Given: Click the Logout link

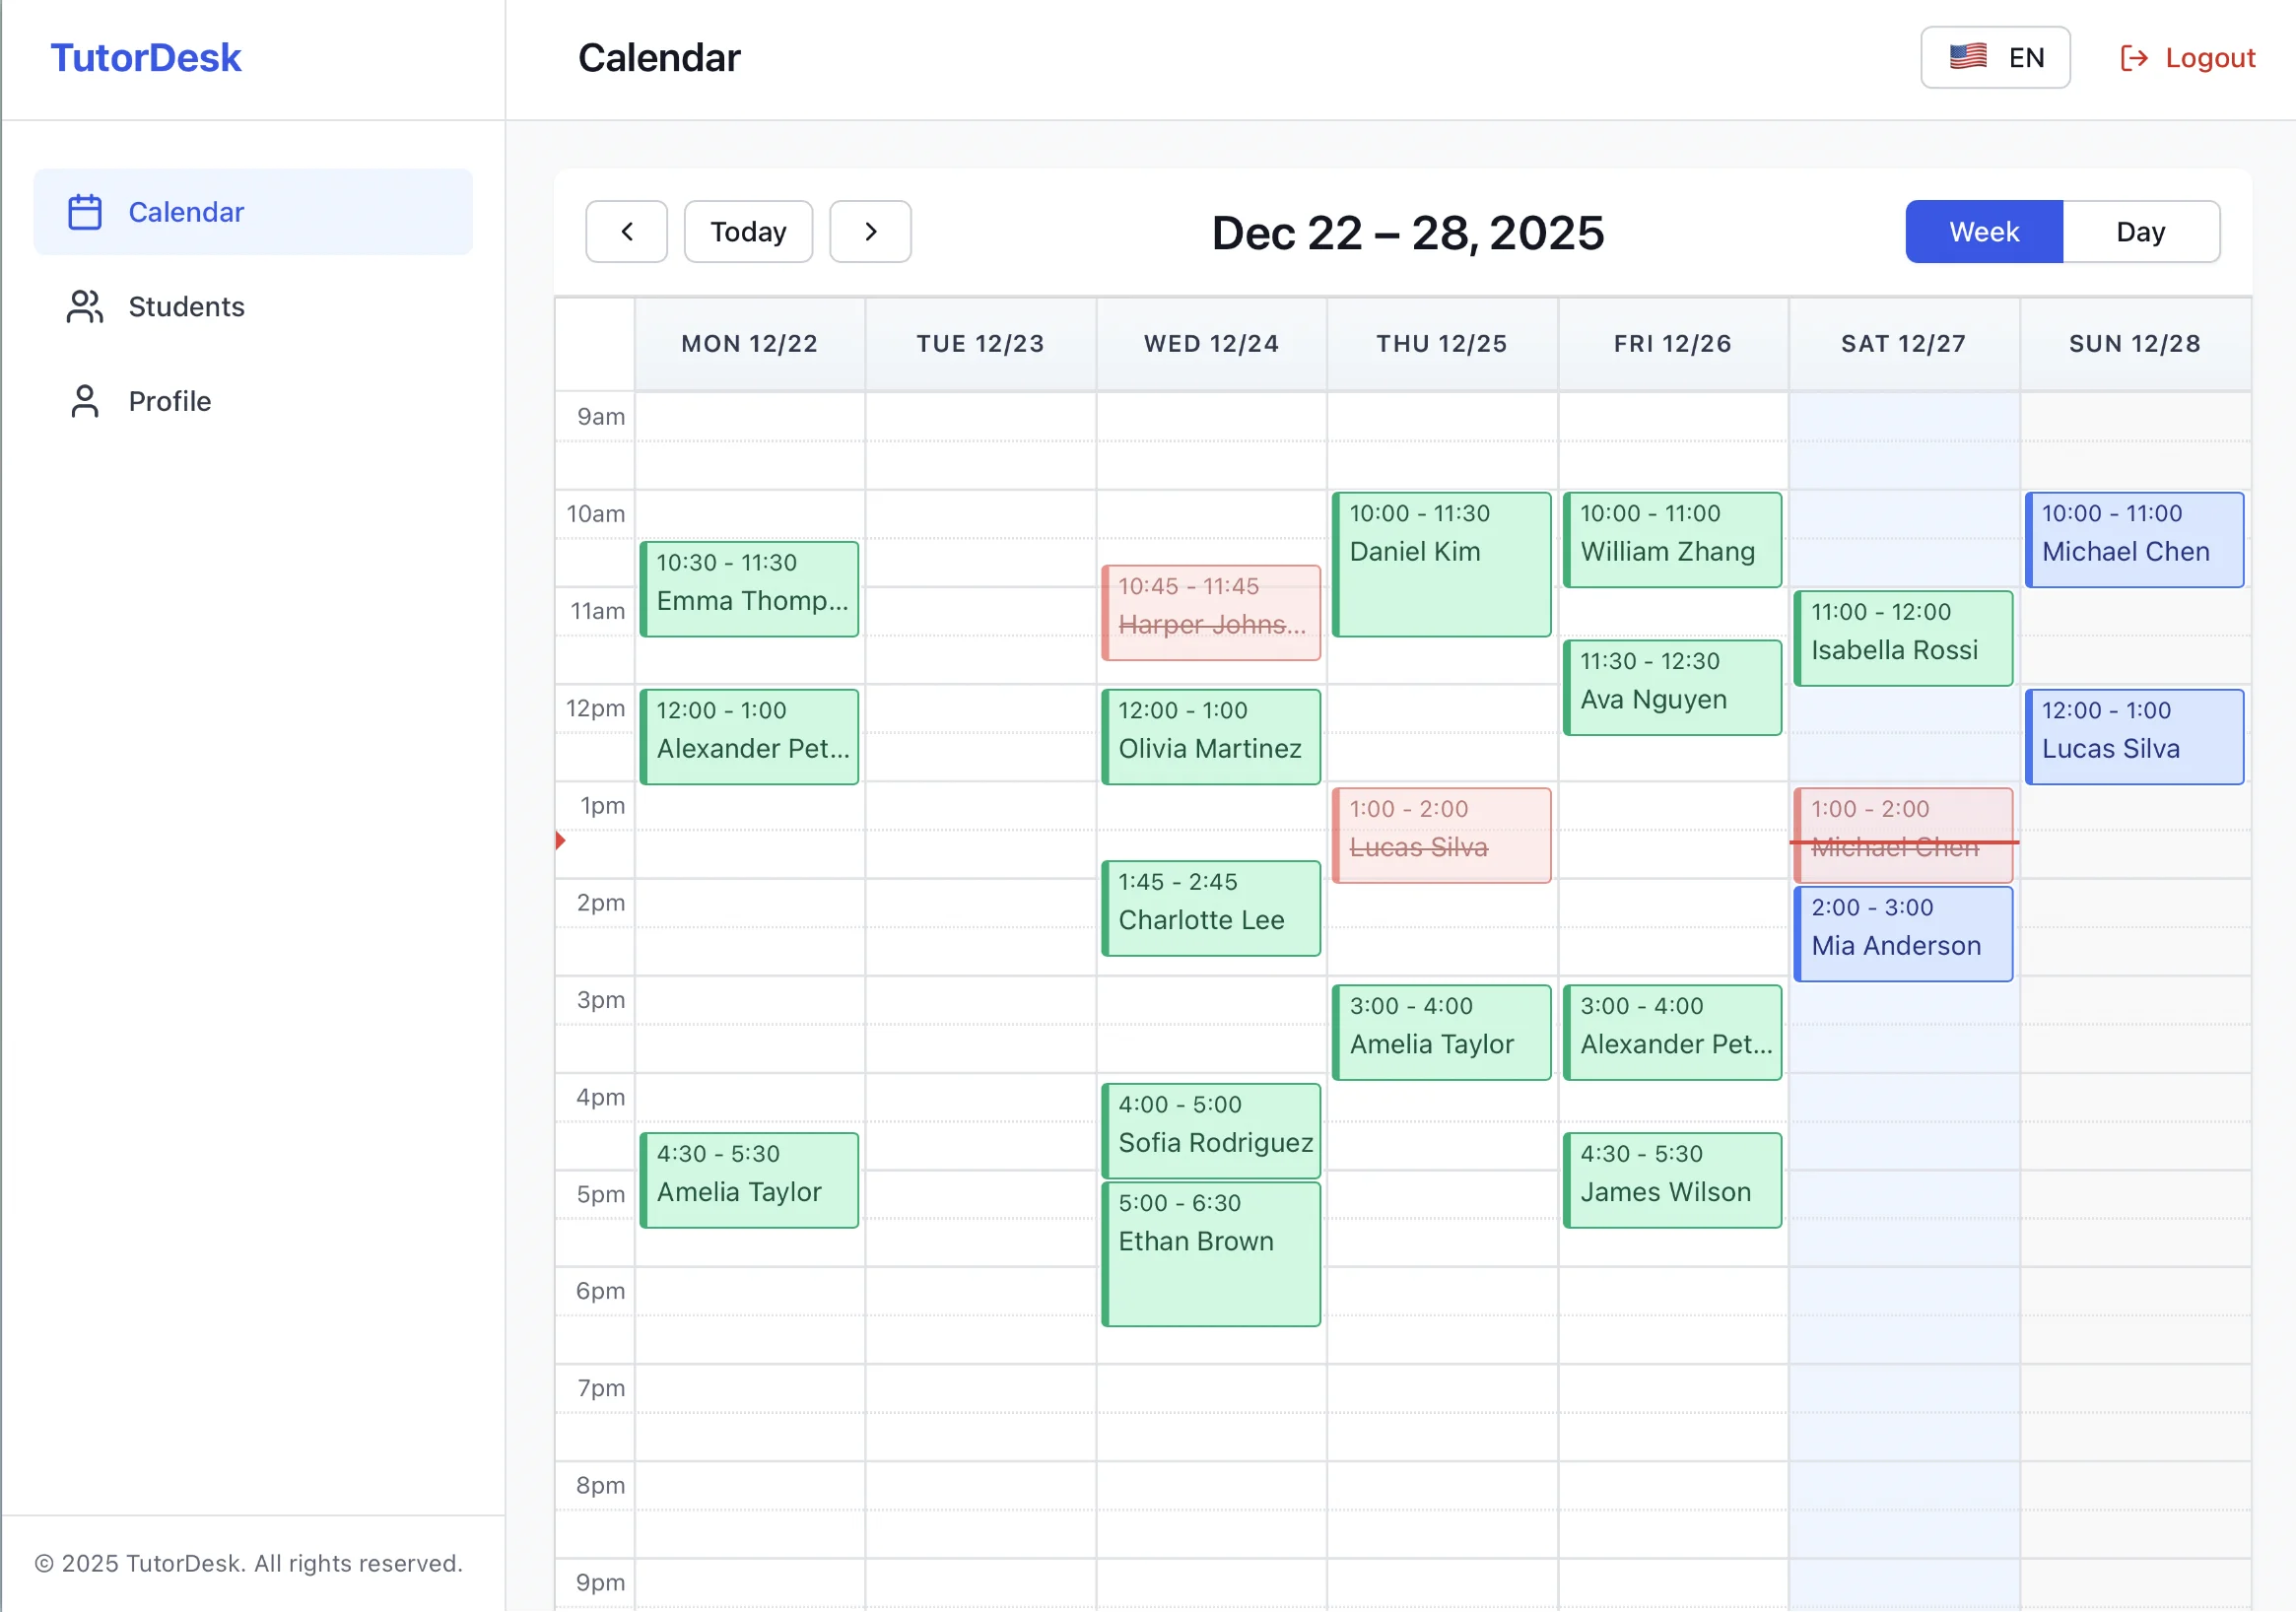Looking at the screenshot, I should pyautogui.click(x=2208, y=58).
